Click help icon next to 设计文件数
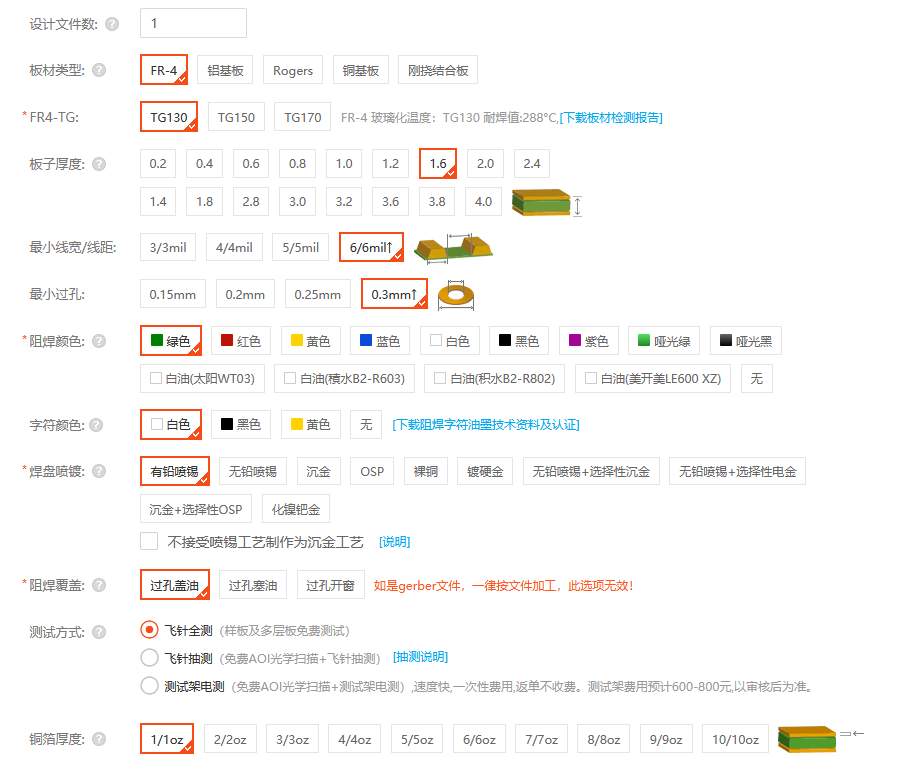This screenshot has height=779, width=897. pos(112,24)
